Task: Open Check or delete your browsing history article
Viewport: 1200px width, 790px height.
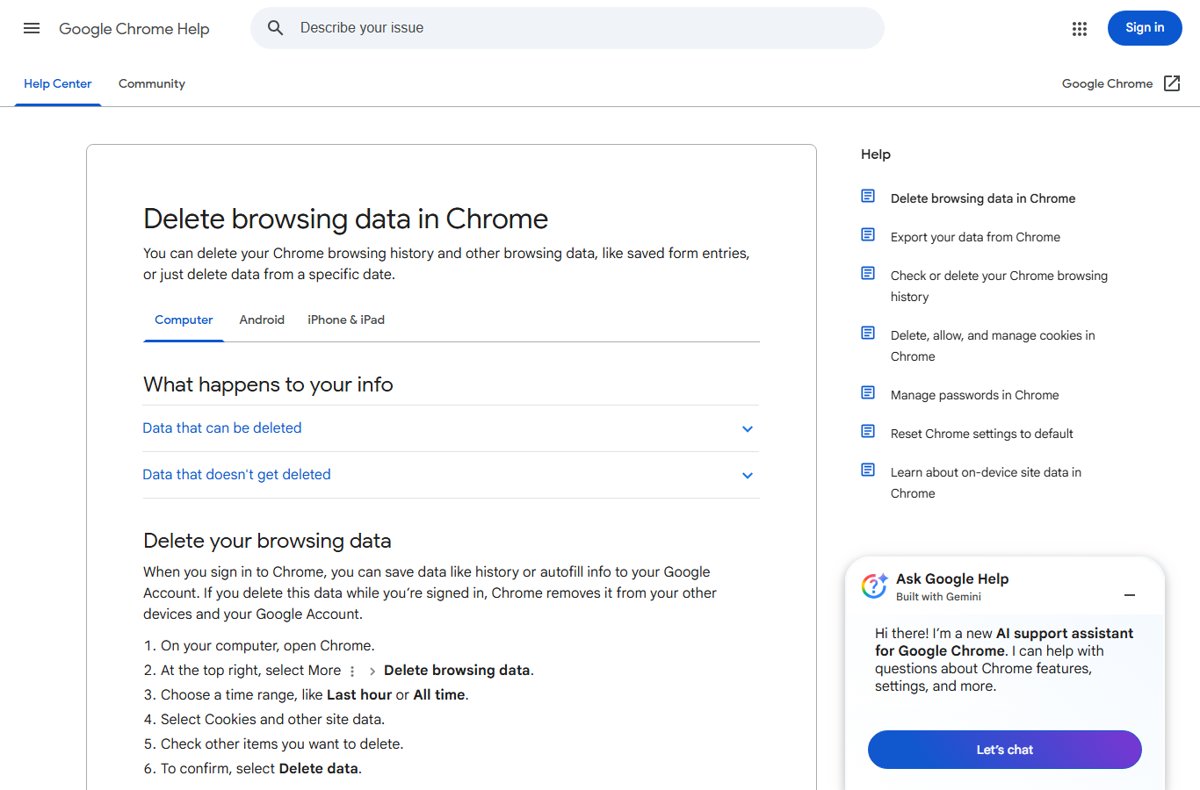Action: pyautogui.click(x=999, y=286)
